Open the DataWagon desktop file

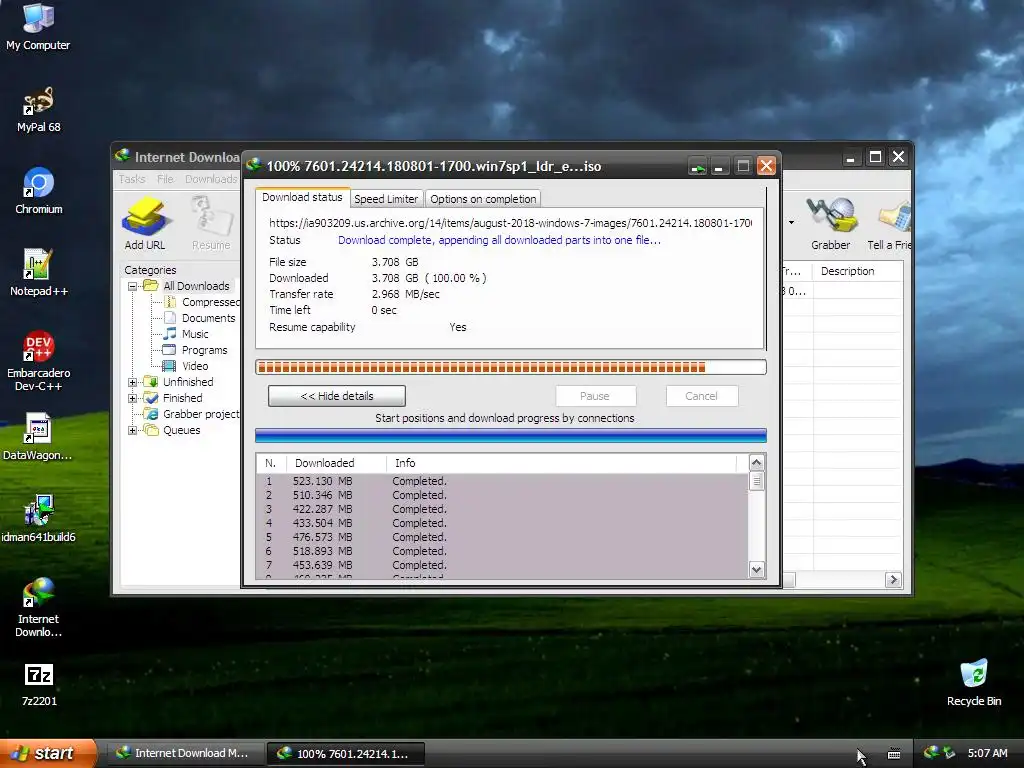(x=38, y=436)
